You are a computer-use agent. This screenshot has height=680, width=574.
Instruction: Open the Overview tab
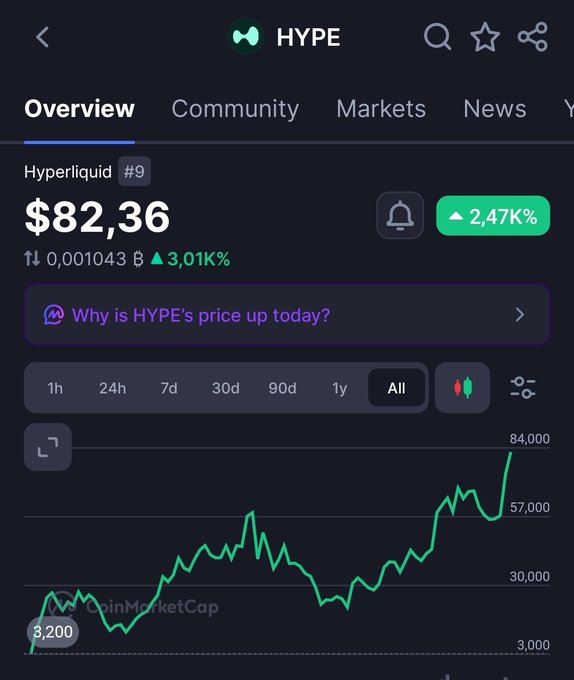coord(79,108)
